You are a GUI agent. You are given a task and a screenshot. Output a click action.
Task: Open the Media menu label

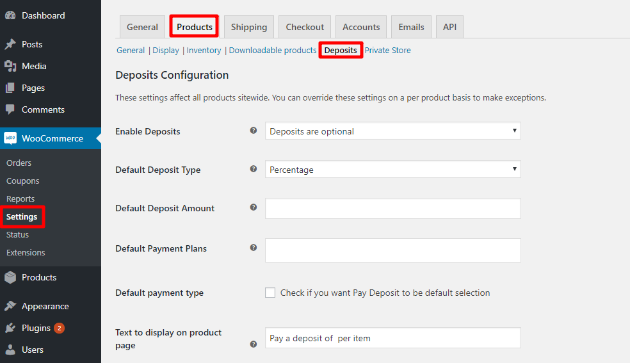34,66
